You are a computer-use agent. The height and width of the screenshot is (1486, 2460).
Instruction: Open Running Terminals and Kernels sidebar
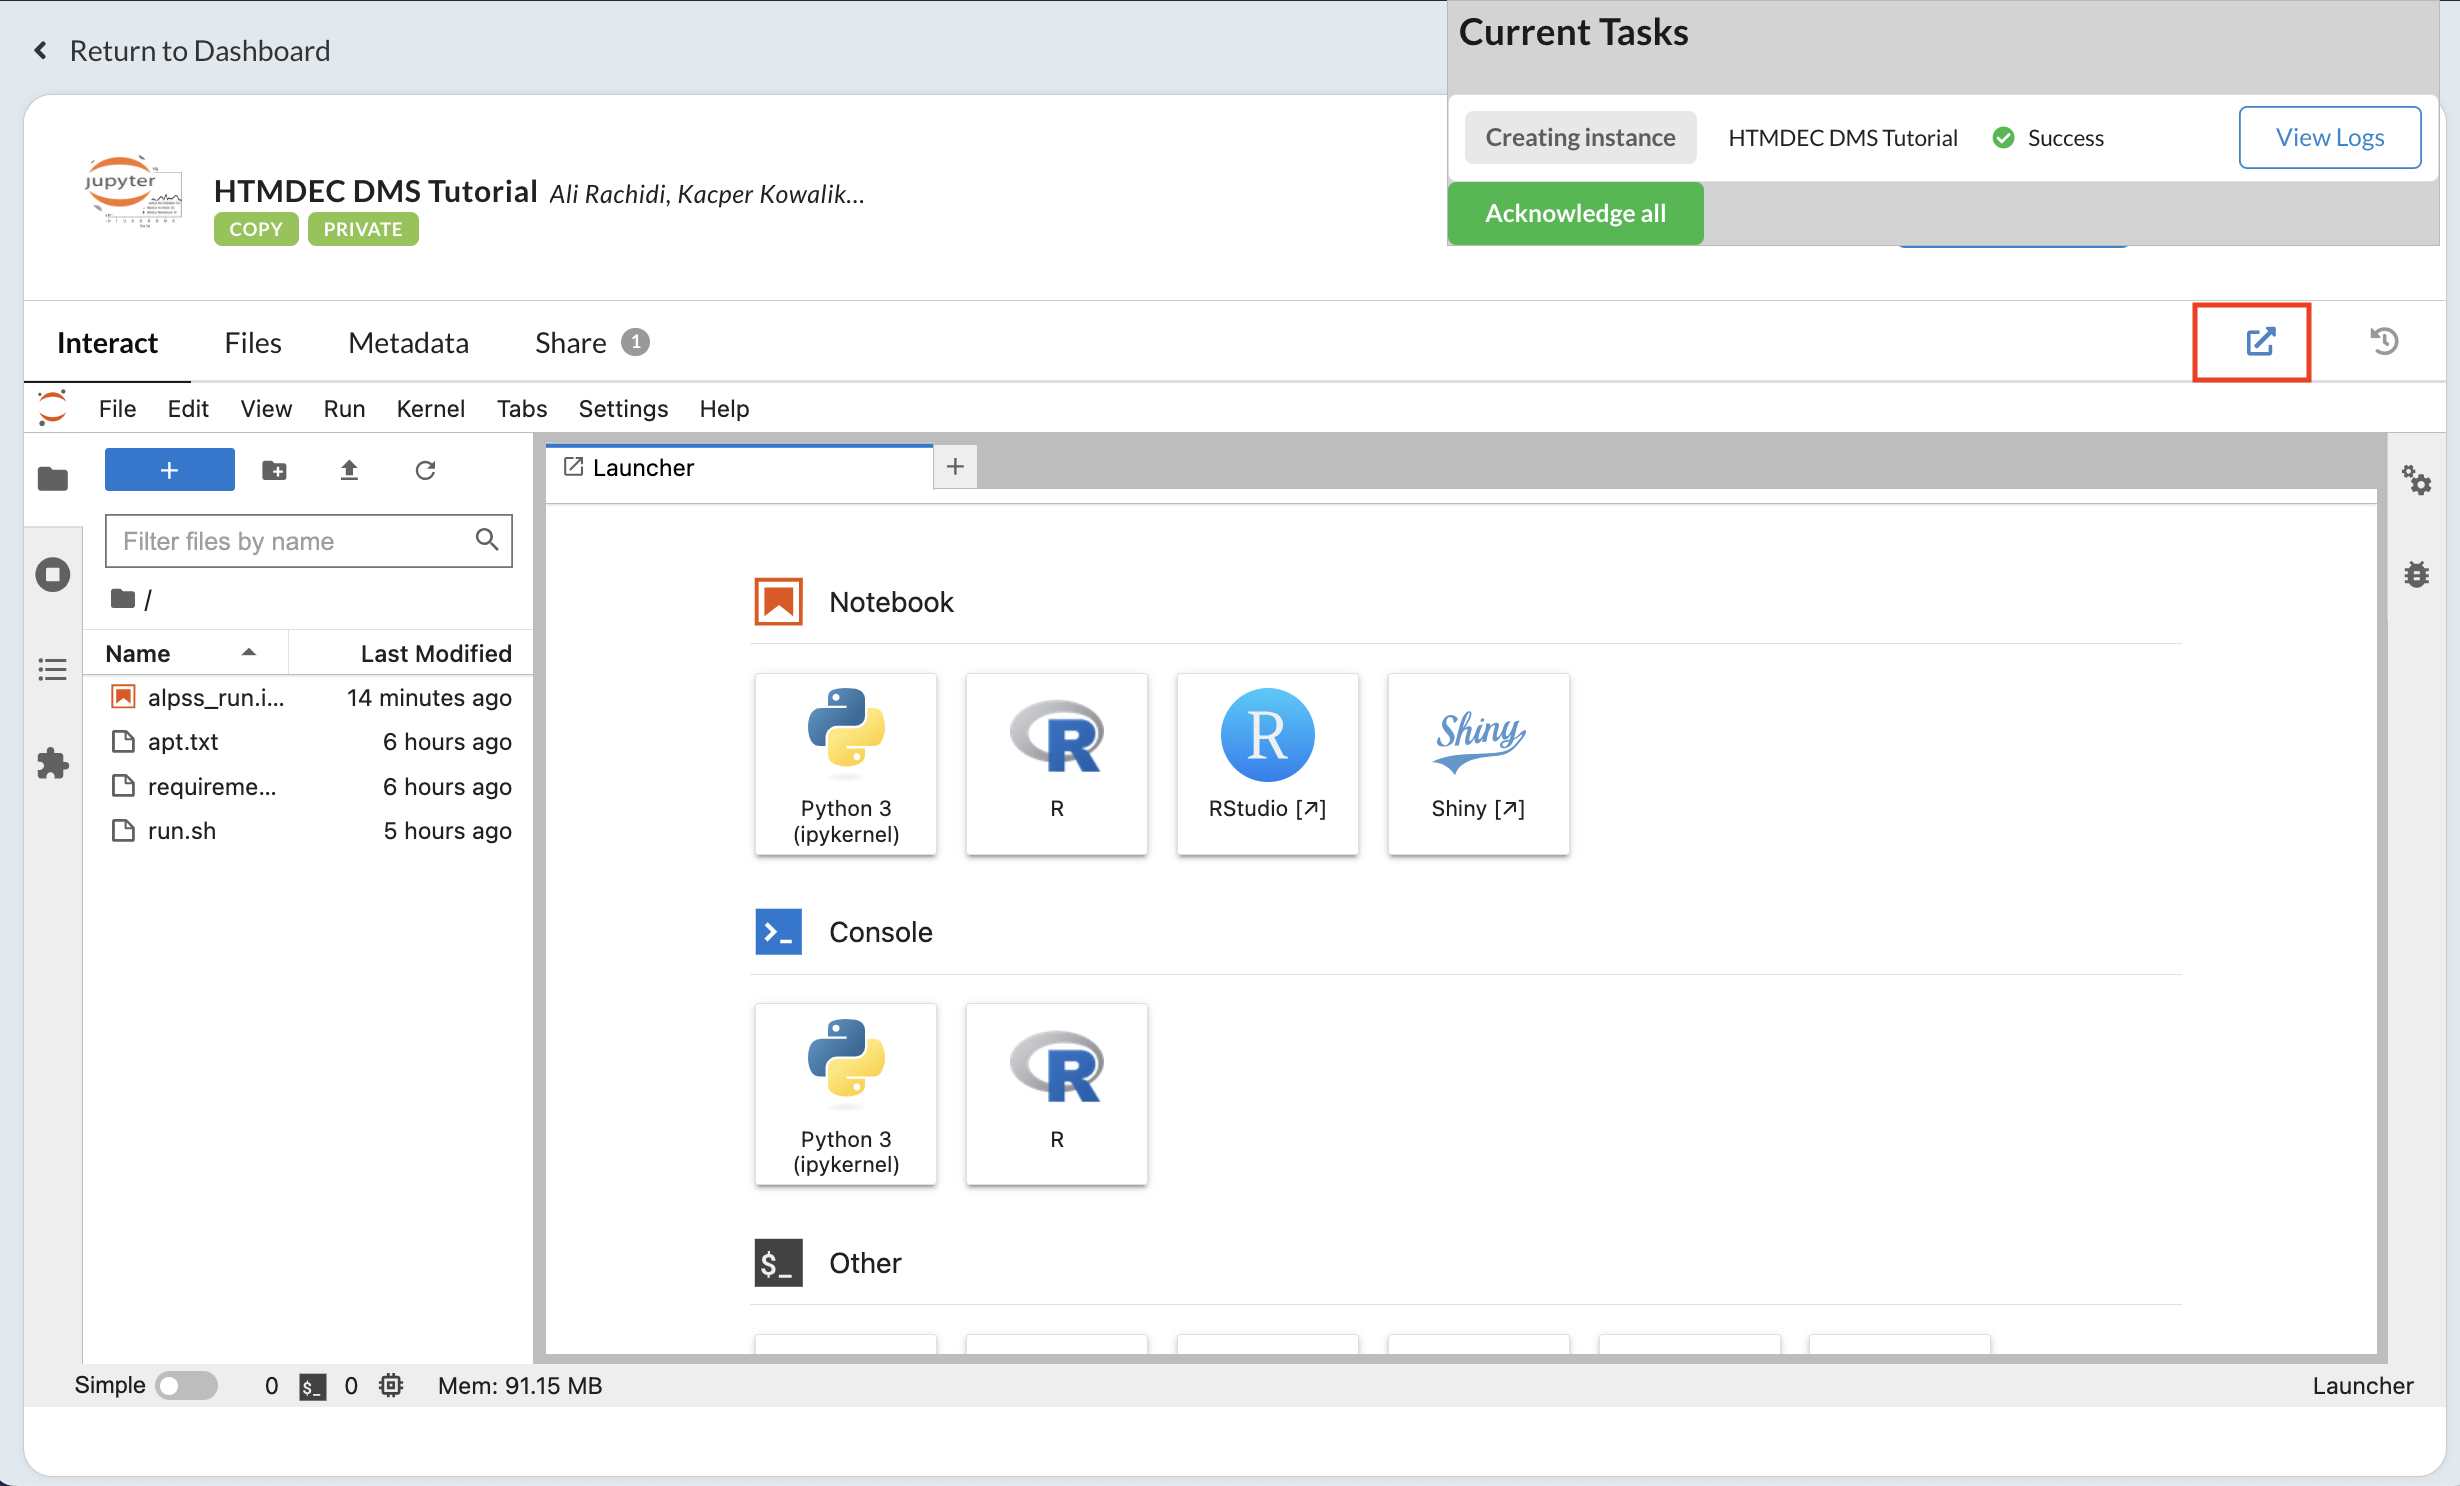coord(53,575)
